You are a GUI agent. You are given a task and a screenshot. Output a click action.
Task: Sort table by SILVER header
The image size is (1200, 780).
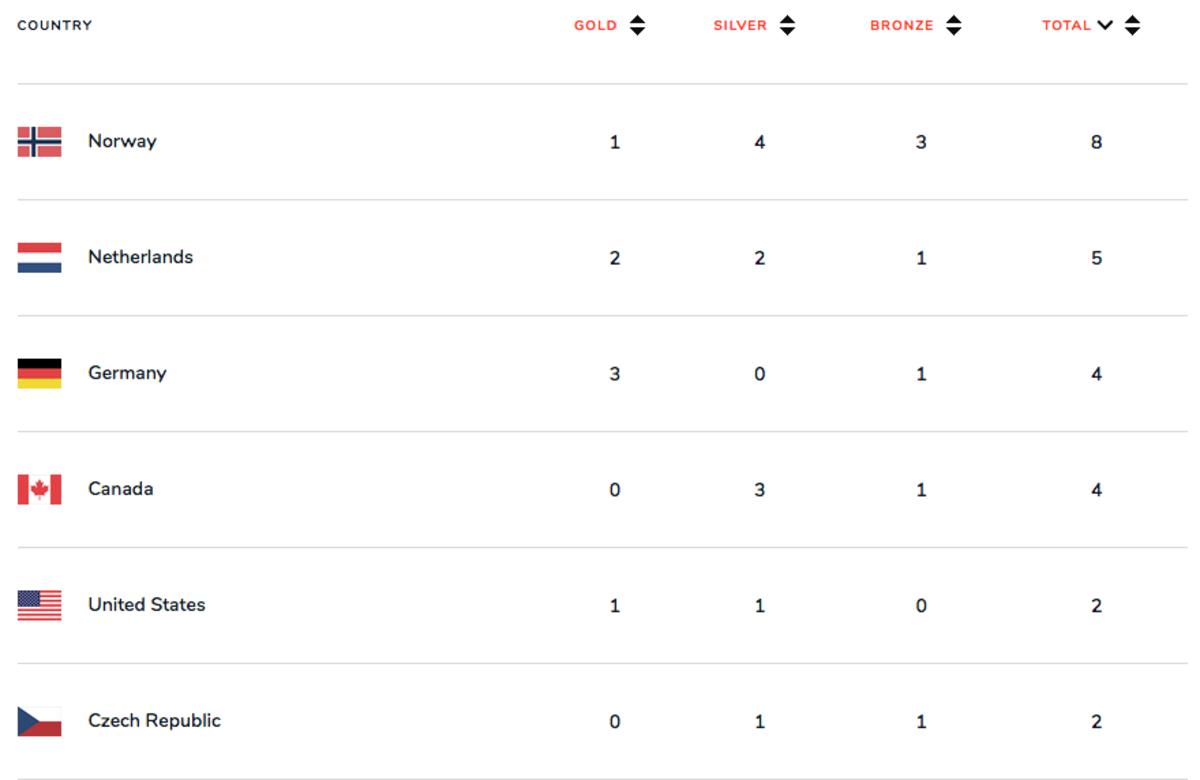point(740,26)
